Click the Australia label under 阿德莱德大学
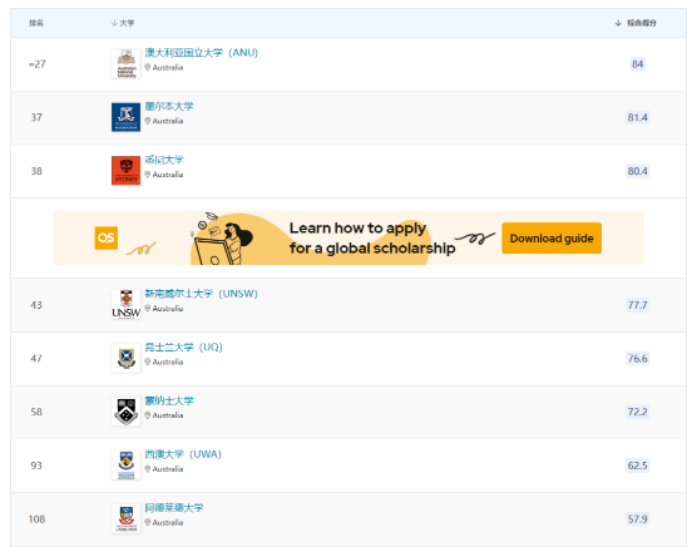Image resolution: width=698 pixels, height=553 pixels. (x=168, y=522)
